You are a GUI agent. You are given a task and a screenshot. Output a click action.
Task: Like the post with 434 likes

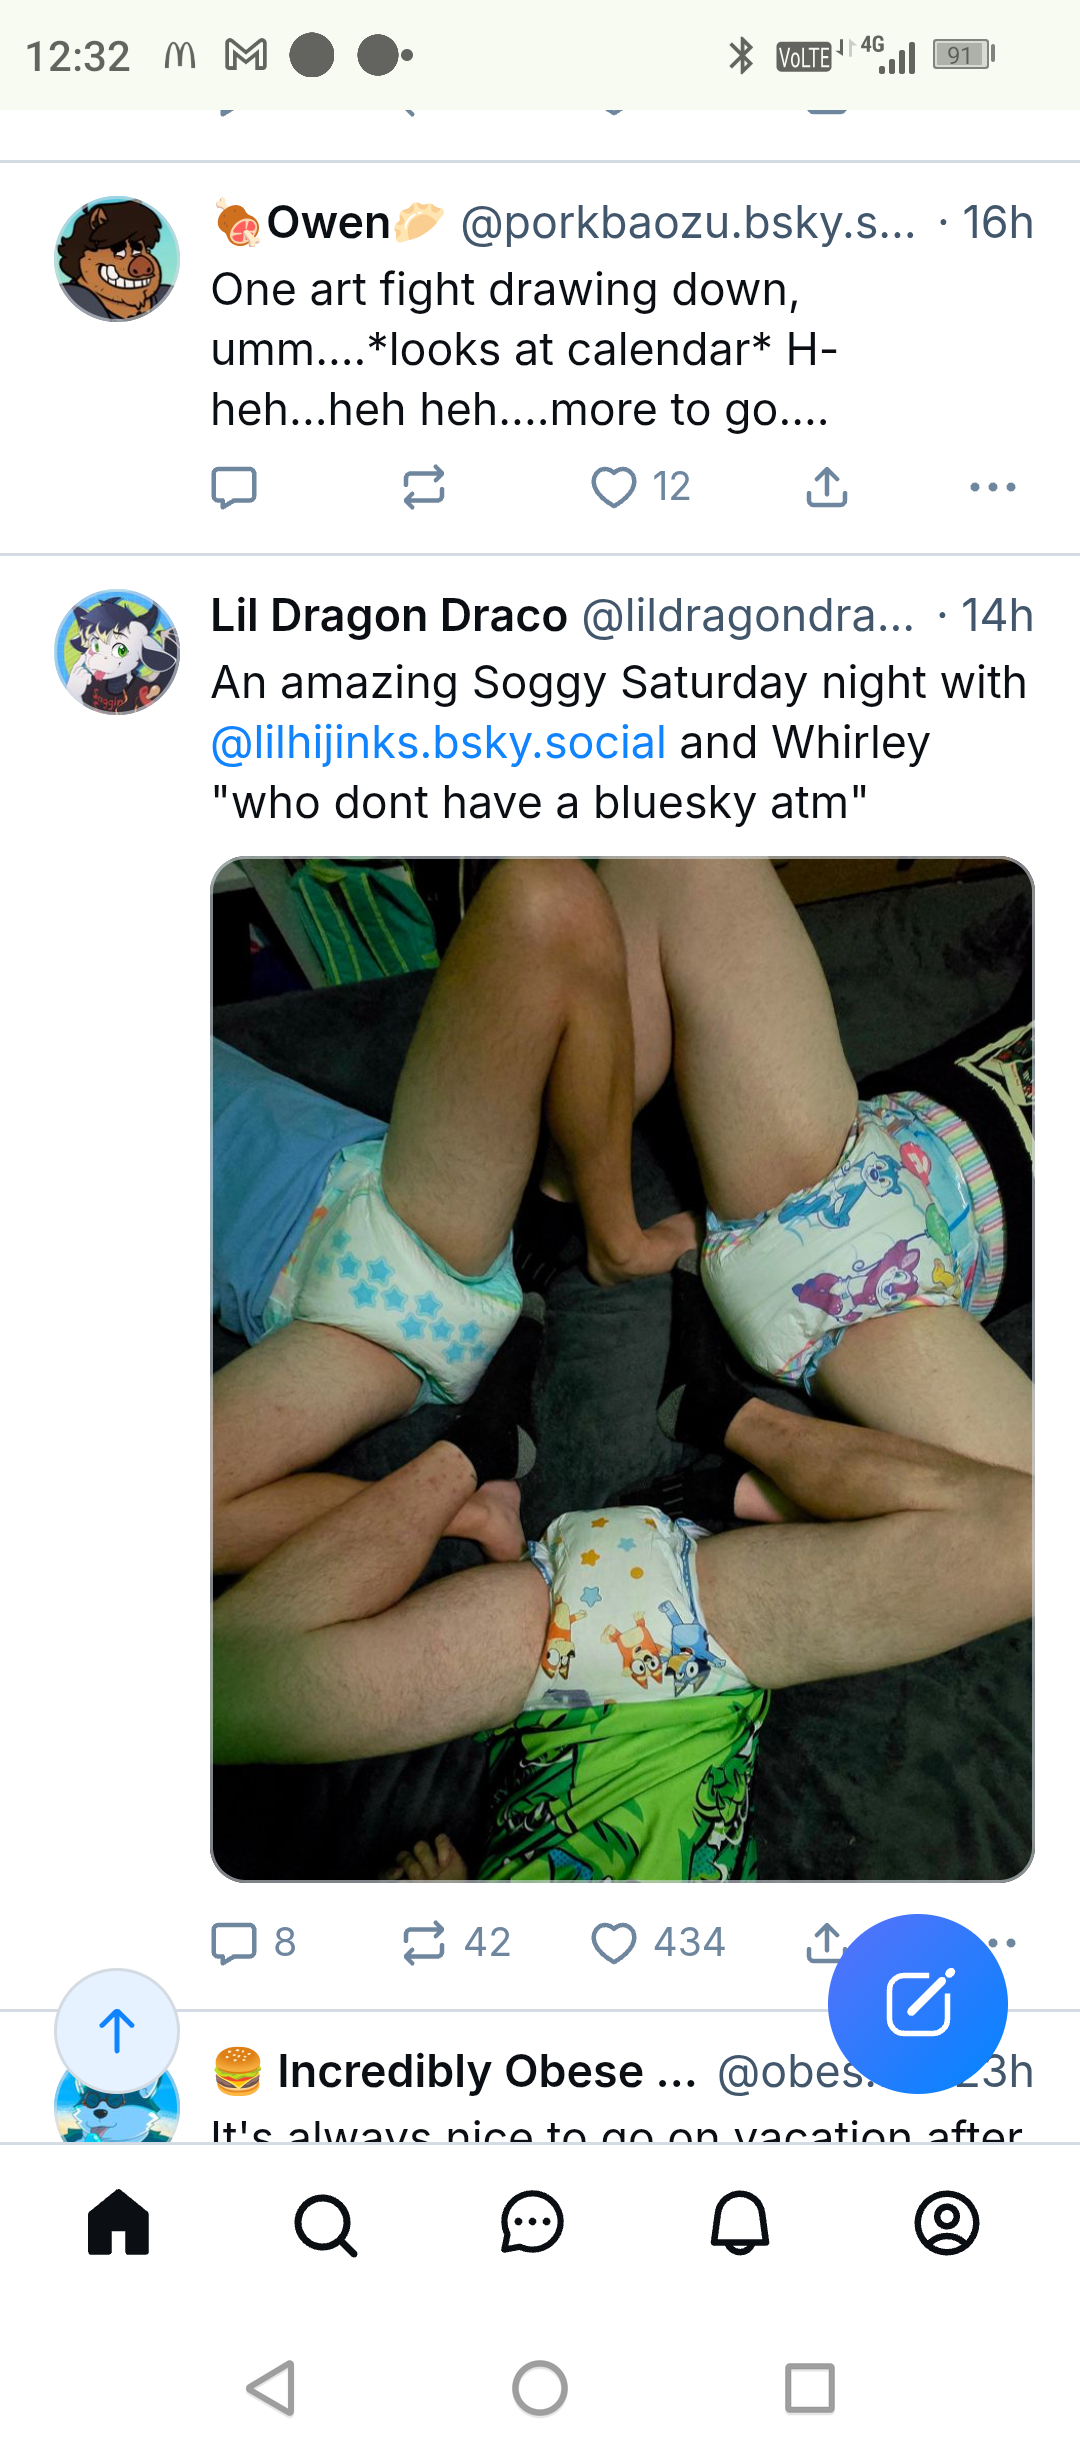[658, 1942]
